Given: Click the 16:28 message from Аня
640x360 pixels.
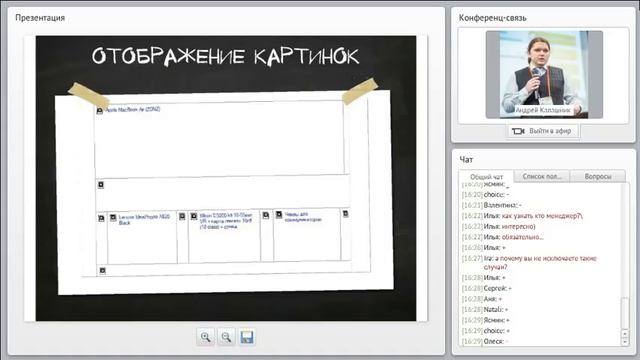Looking at the screenshot, I should click(482, 299).
